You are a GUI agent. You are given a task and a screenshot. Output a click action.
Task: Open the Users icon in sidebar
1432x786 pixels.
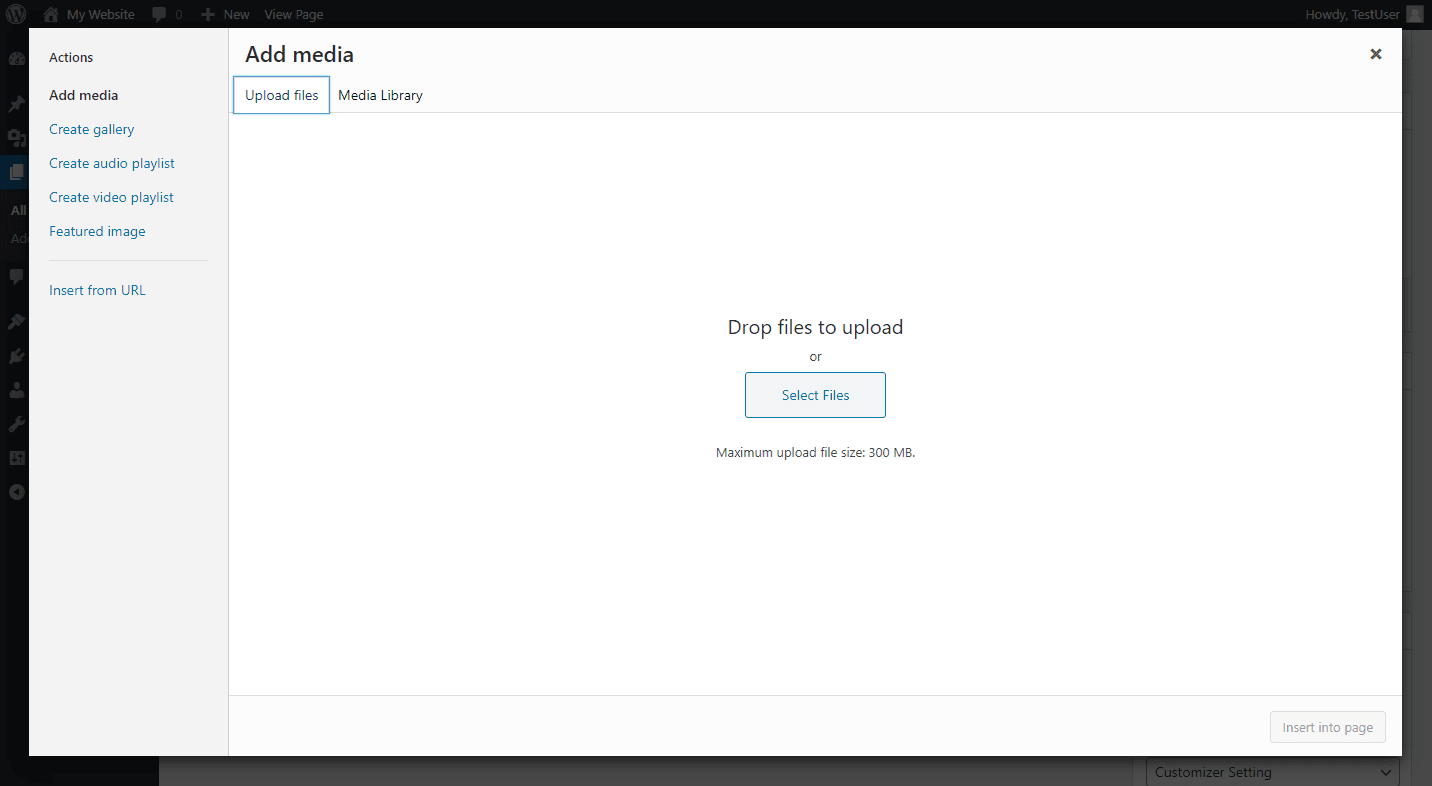coord(16,390)
